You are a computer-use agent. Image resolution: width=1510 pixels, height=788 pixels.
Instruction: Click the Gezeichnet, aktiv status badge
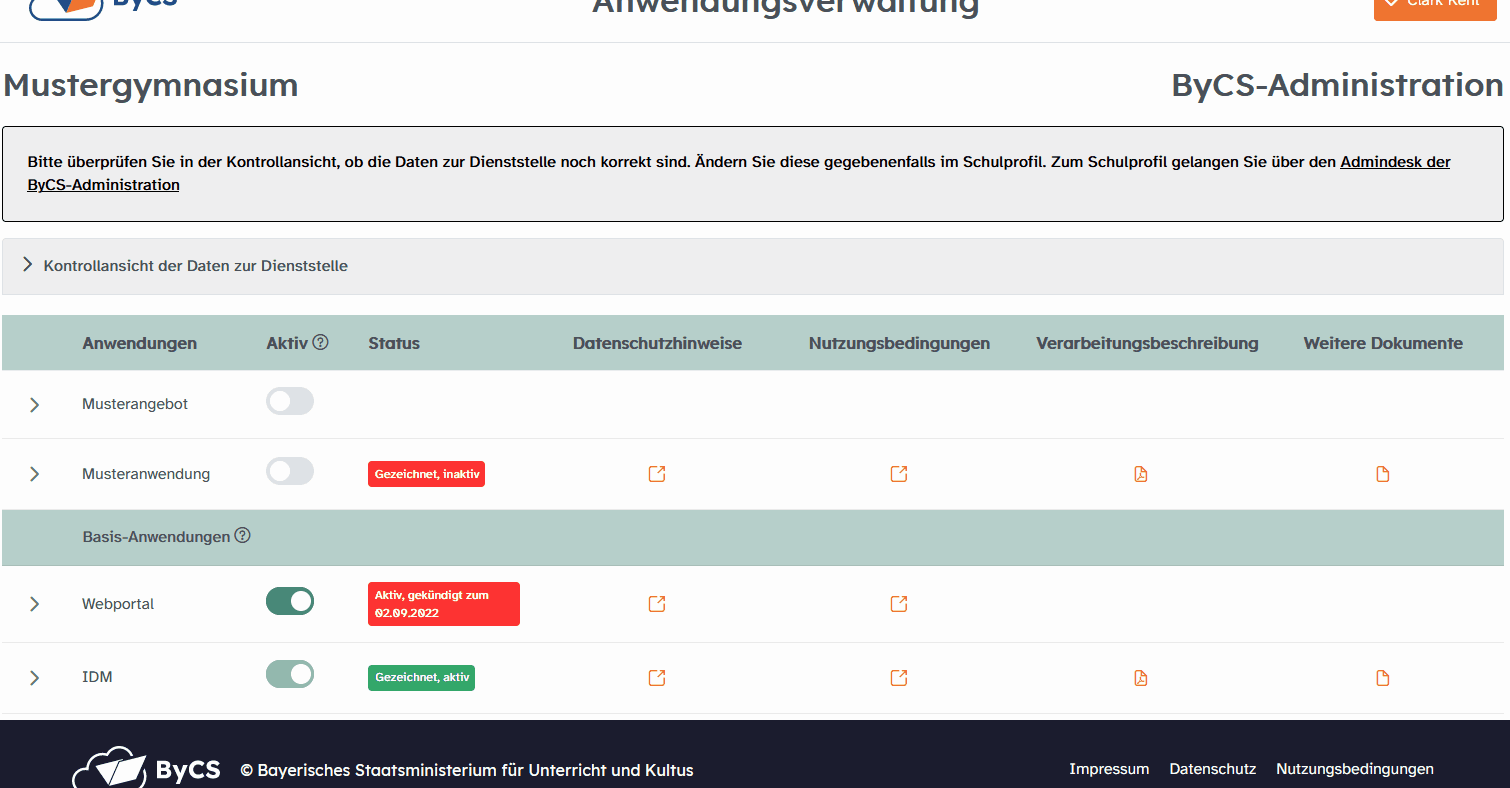pyautogui.click(x=421, y=677)
